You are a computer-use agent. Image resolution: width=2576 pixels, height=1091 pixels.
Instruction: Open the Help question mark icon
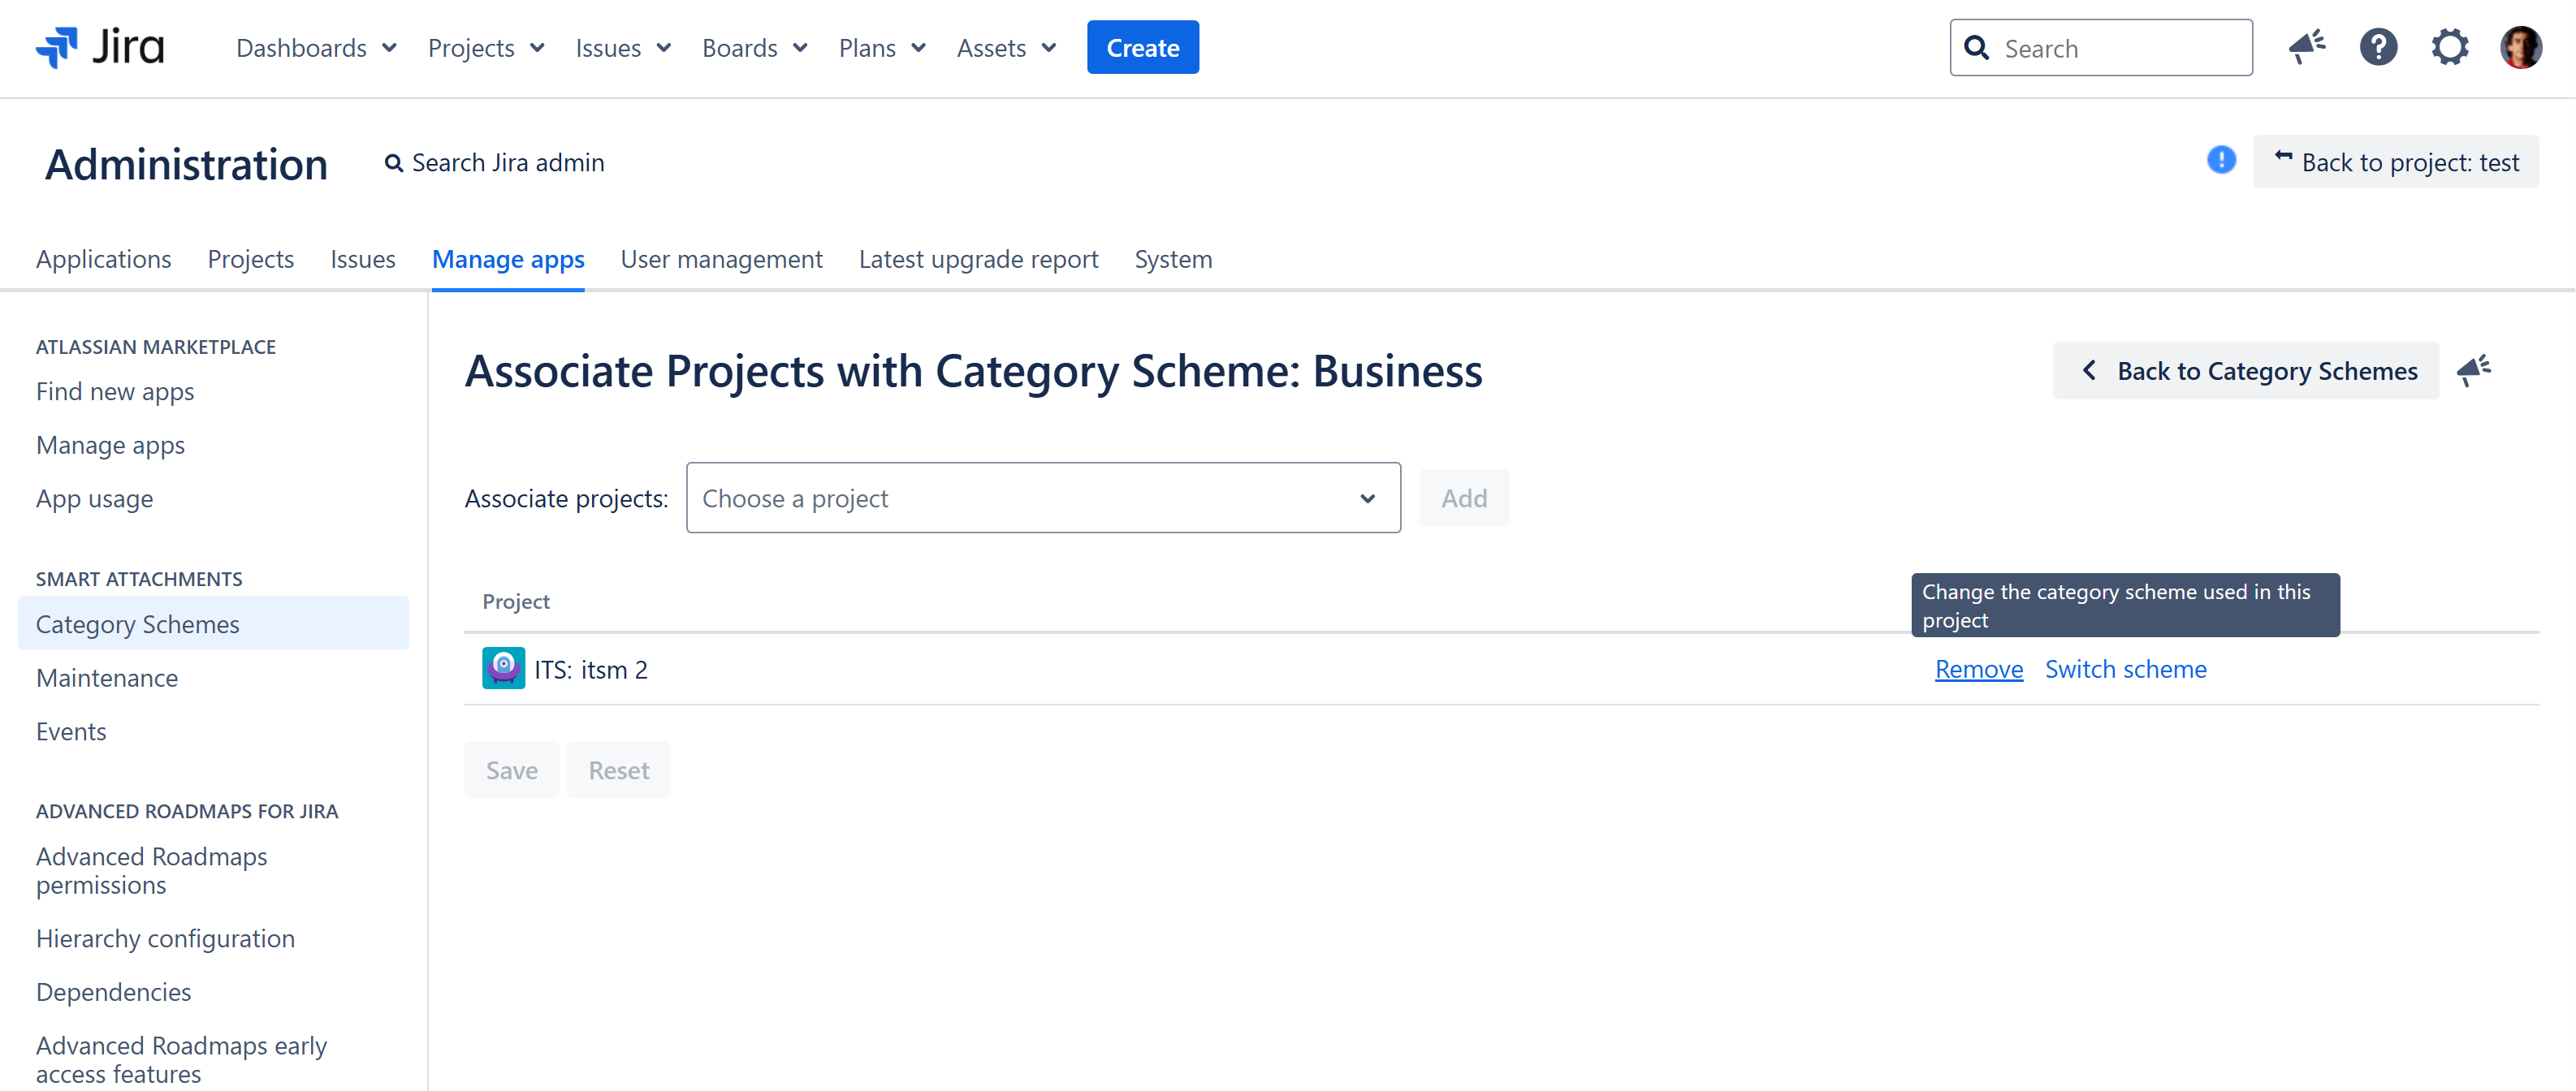point(2378,47)
